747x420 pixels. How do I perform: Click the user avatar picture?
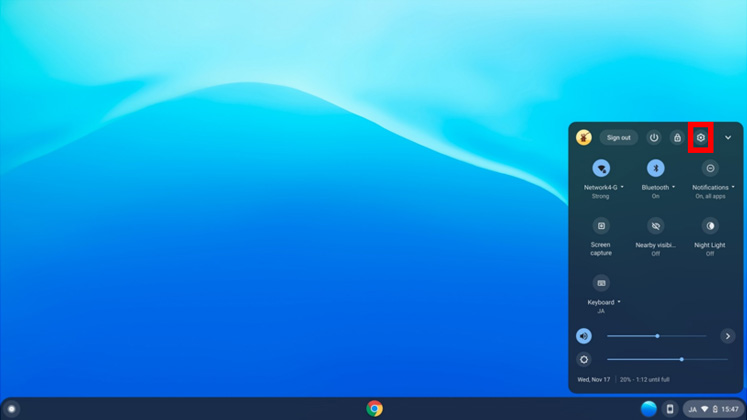584,138
